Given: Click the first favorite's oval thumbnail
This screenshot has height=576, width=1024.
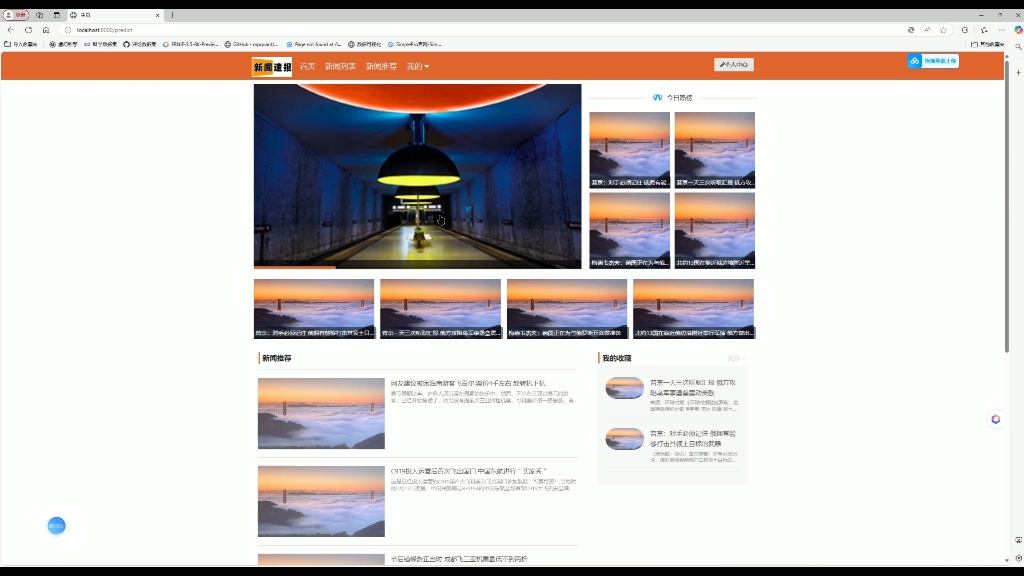Looking at the screenshot, I should [x=624, y=388].
